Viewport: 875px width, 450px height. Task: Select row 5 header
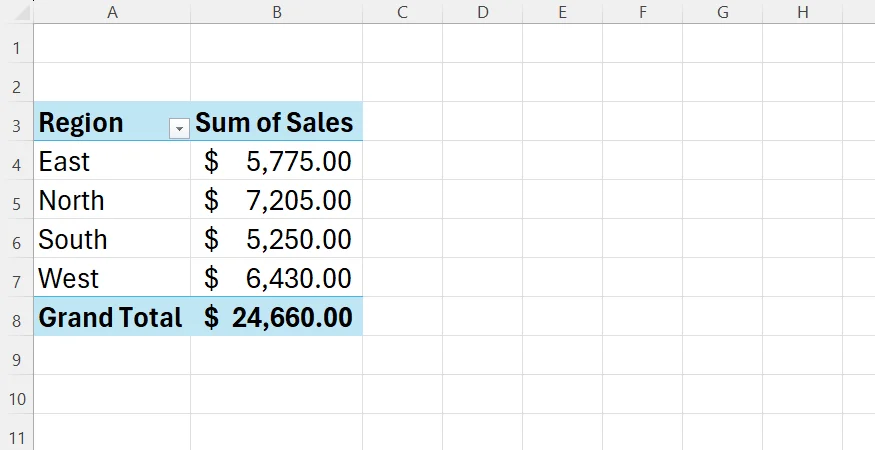pos(17,199)
